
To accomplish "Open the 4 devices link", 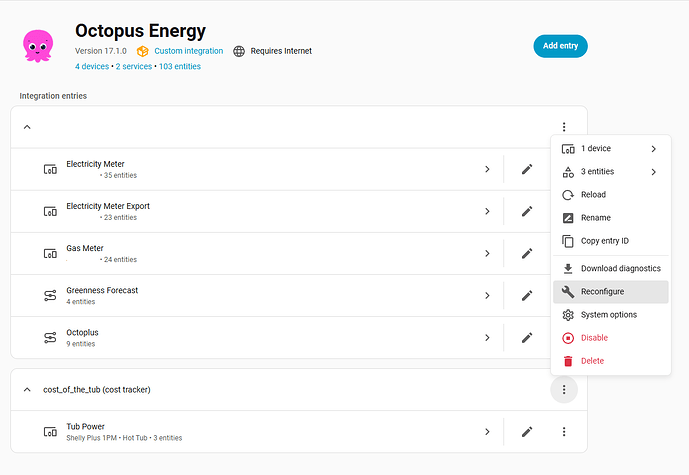I will (x=92, y=66).
